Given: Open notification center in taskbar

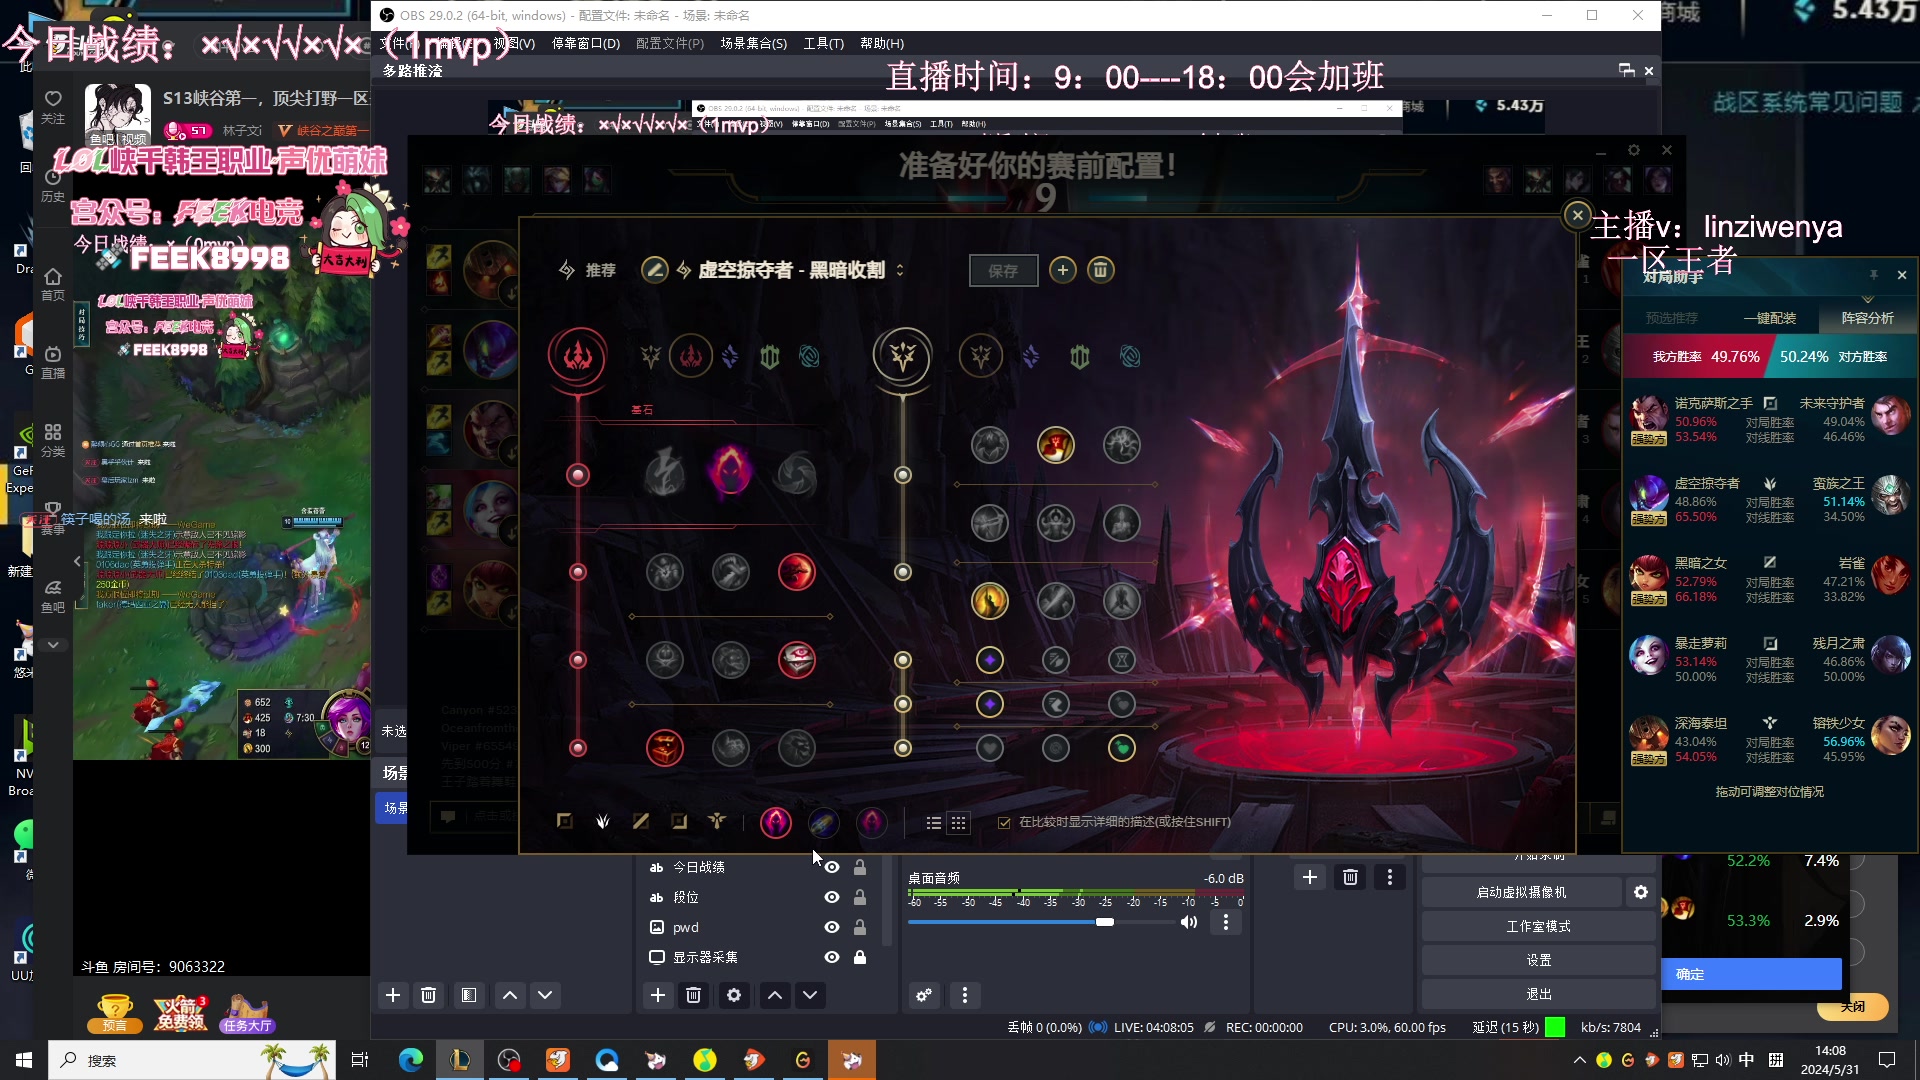Looking at the screenshot, I should (x=1887, y=1060).
